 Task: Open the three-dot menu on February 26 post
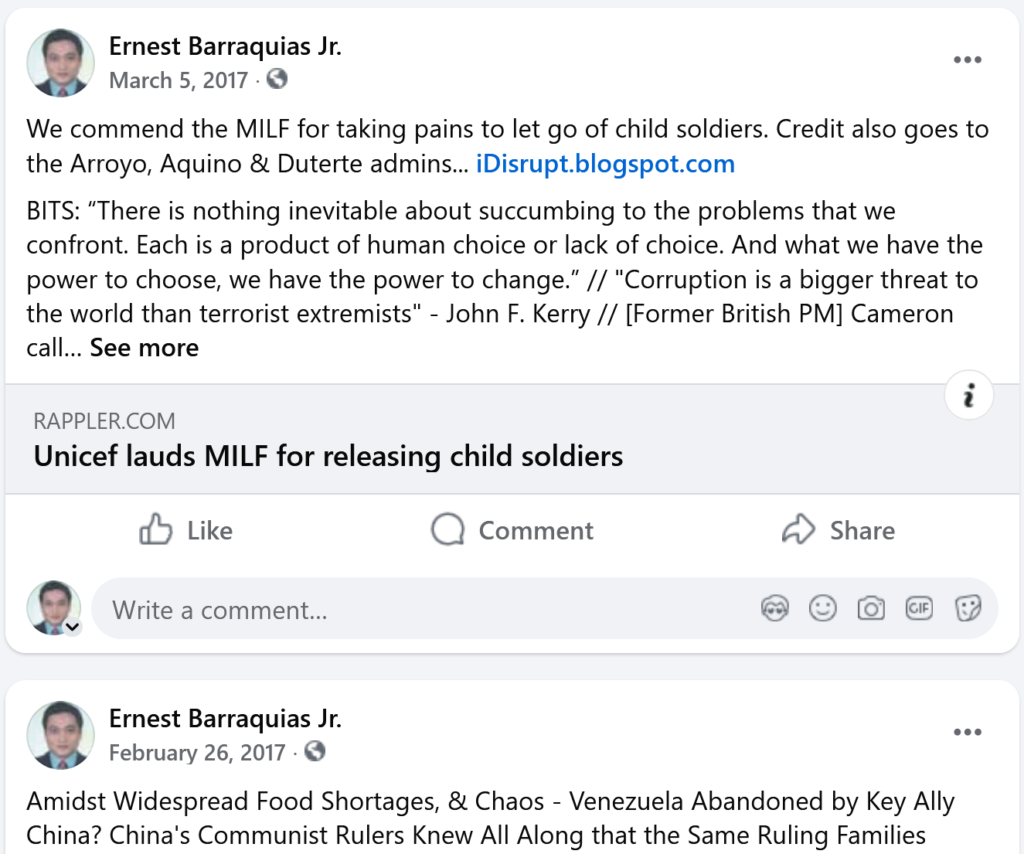coord(967,732)
